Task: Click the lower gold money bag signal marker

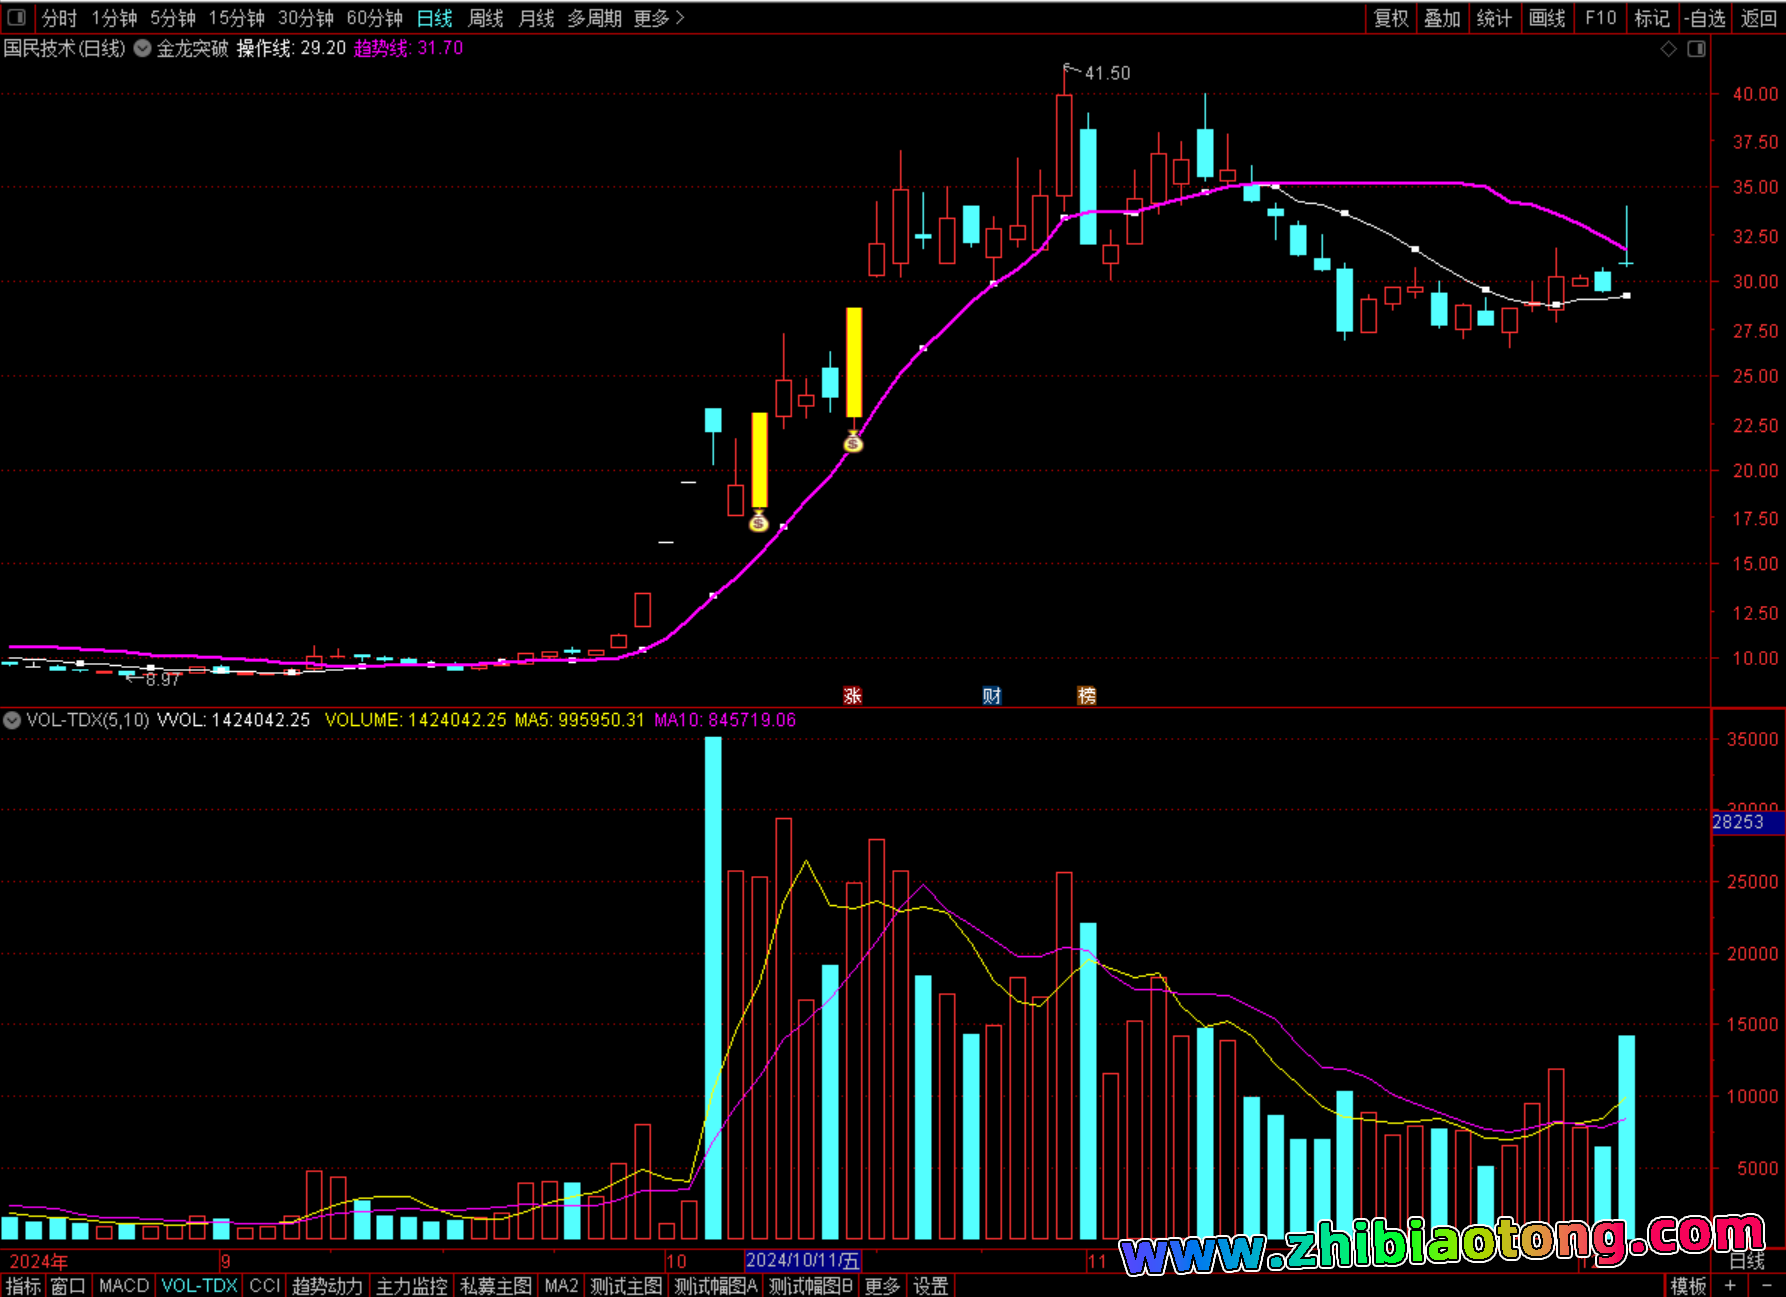Action: (759, 521)
